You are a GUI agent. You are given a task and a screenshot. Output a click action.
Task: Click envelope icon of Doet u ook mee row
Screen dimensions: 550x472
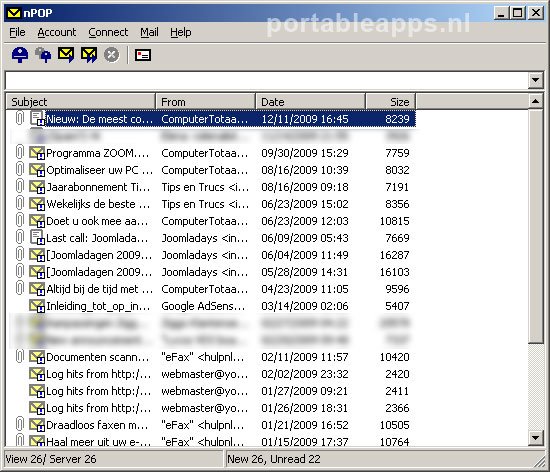37,221
